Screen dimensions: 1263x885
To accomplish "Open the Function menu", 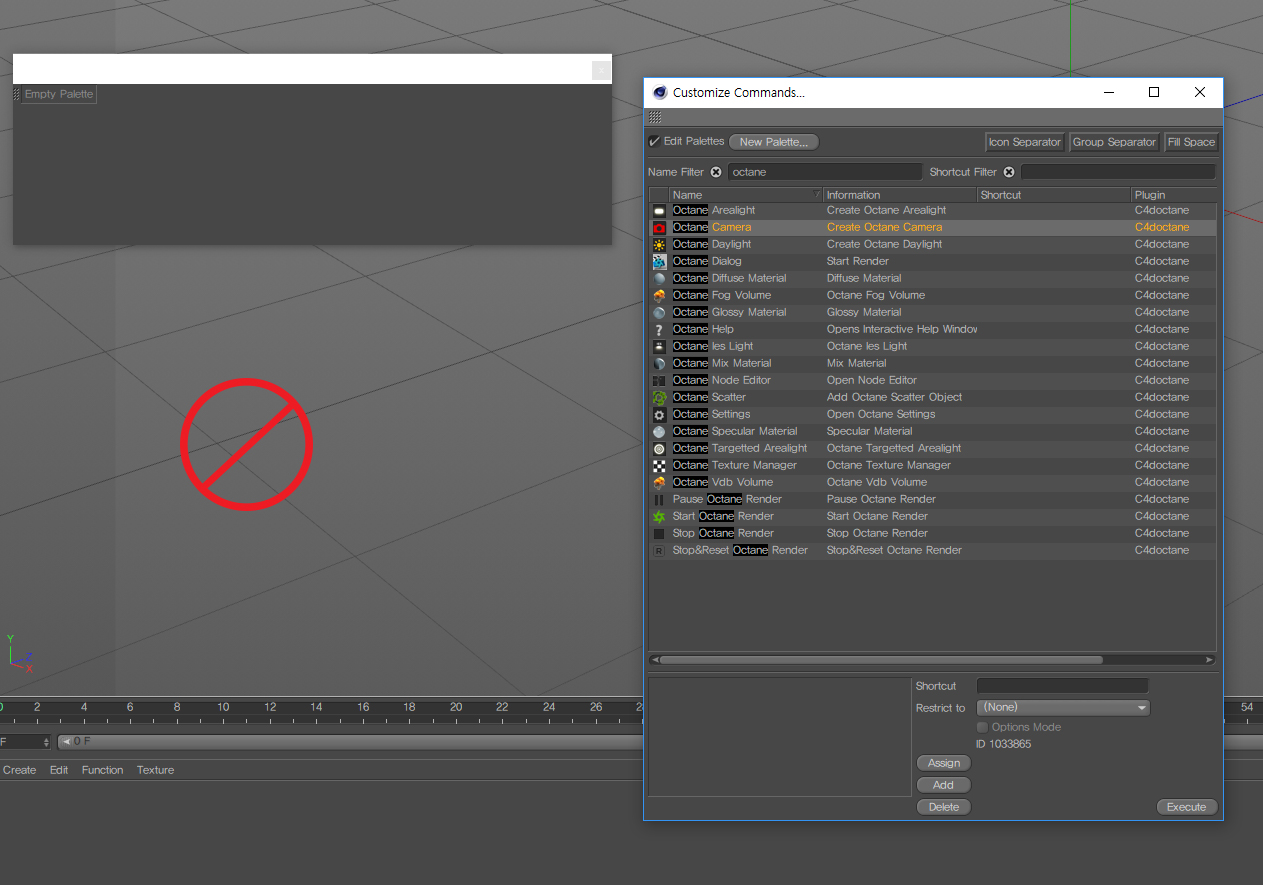I will click(x=103, y=770).
